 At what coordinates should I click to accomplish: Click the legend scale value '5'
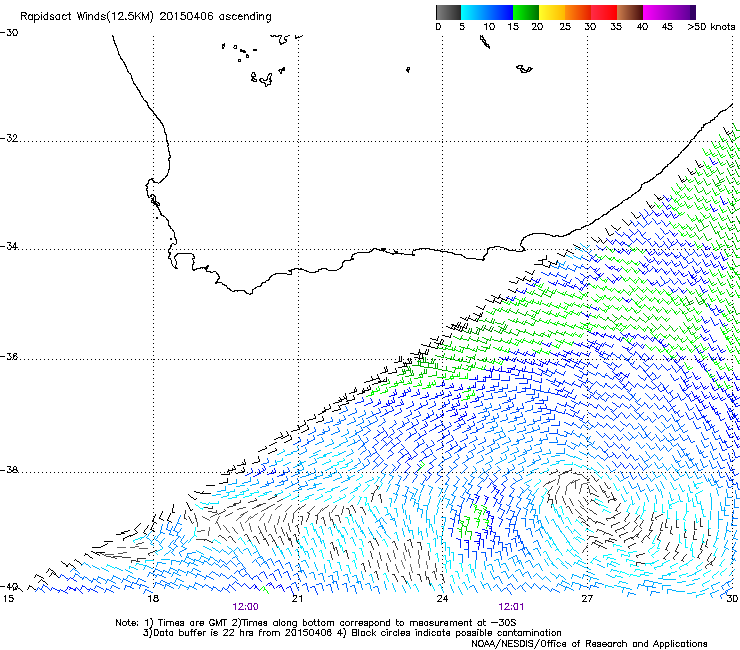click(x=462, y=27)
